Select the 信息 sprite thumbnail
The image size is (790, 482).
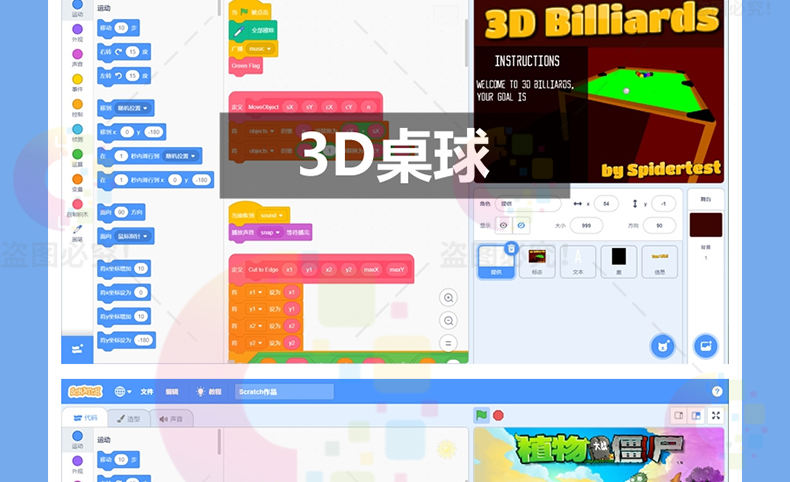coord(660,261)
